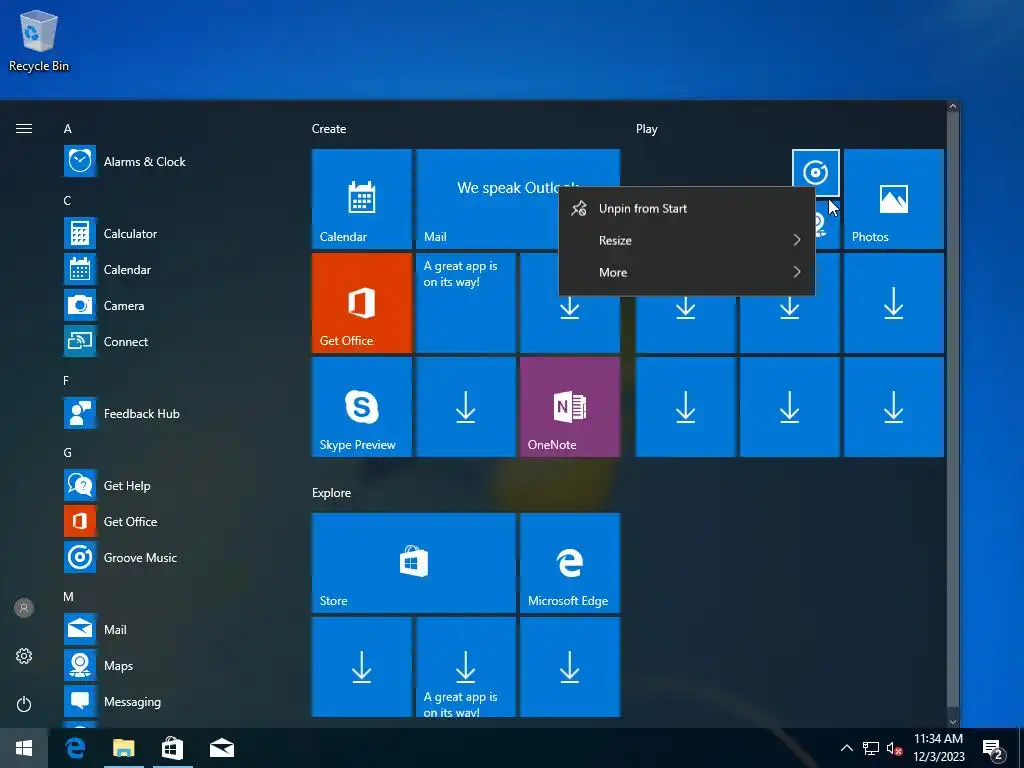Open the Store tile
Image resolution: width=1024 pixels, height=768 pixels.
click(413, 562)
